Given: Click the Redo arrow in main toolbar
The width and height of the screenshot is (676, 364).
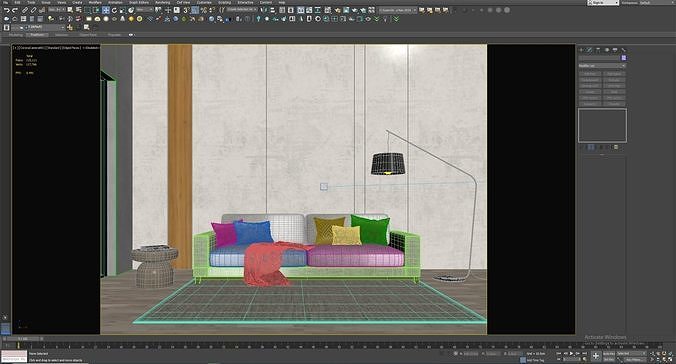Looking at the screenshot, I should click(x=15, y=10).
